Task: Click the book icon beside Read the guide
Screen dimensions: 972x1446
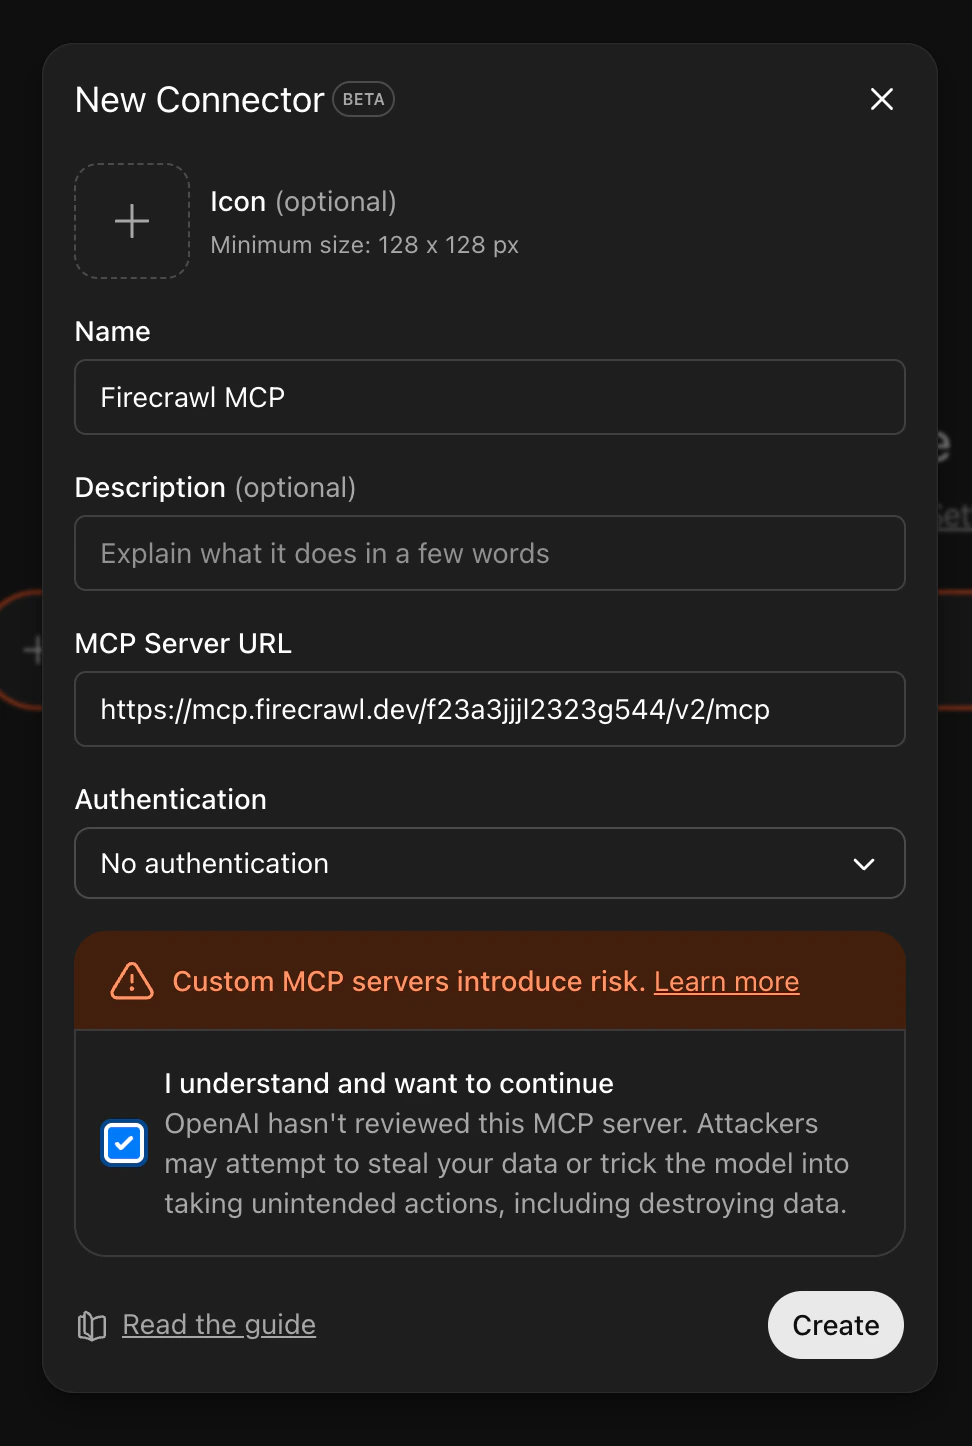Action: (91, 1325)
